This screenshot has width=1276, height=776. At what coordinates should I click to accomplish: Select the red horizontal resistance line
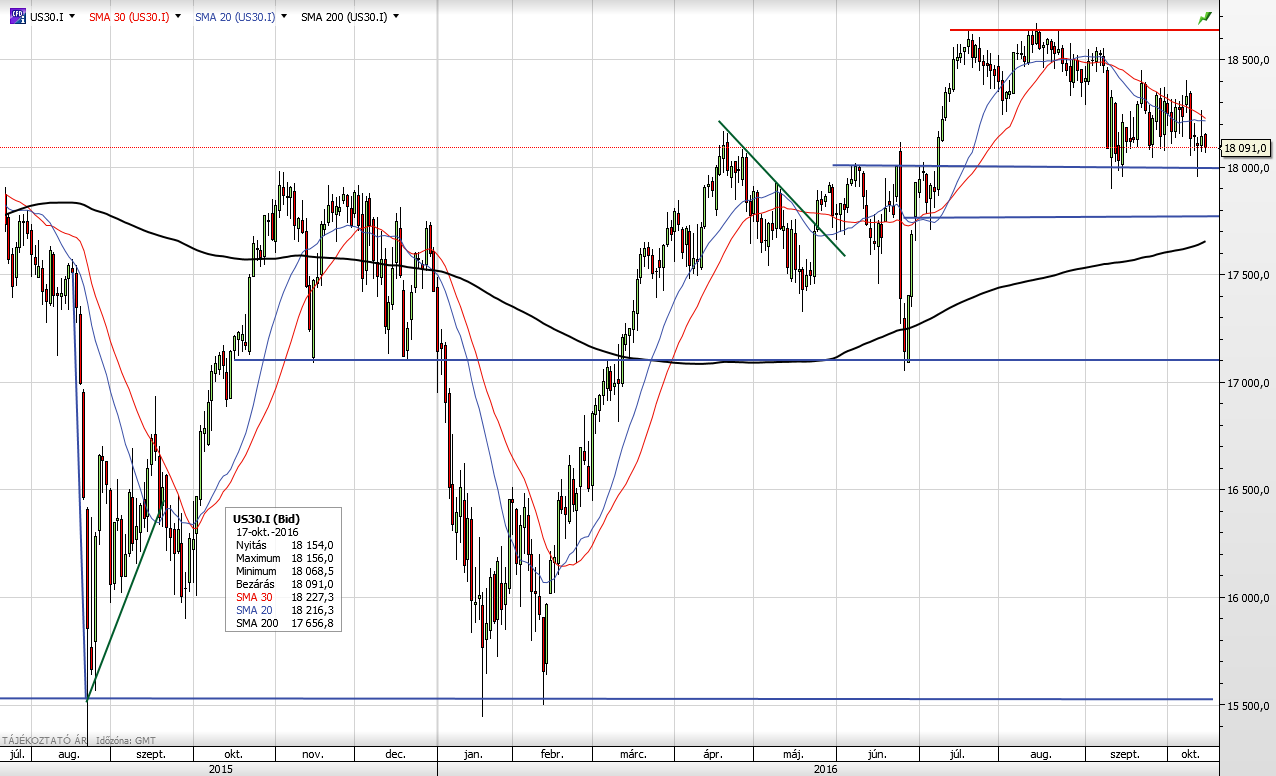pyautogui.click(x=1085, y=30)
